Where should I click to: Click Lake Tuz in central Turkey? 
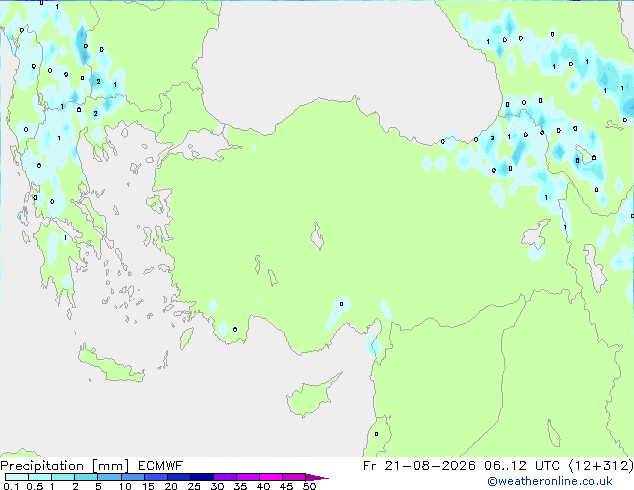[317, 237]
